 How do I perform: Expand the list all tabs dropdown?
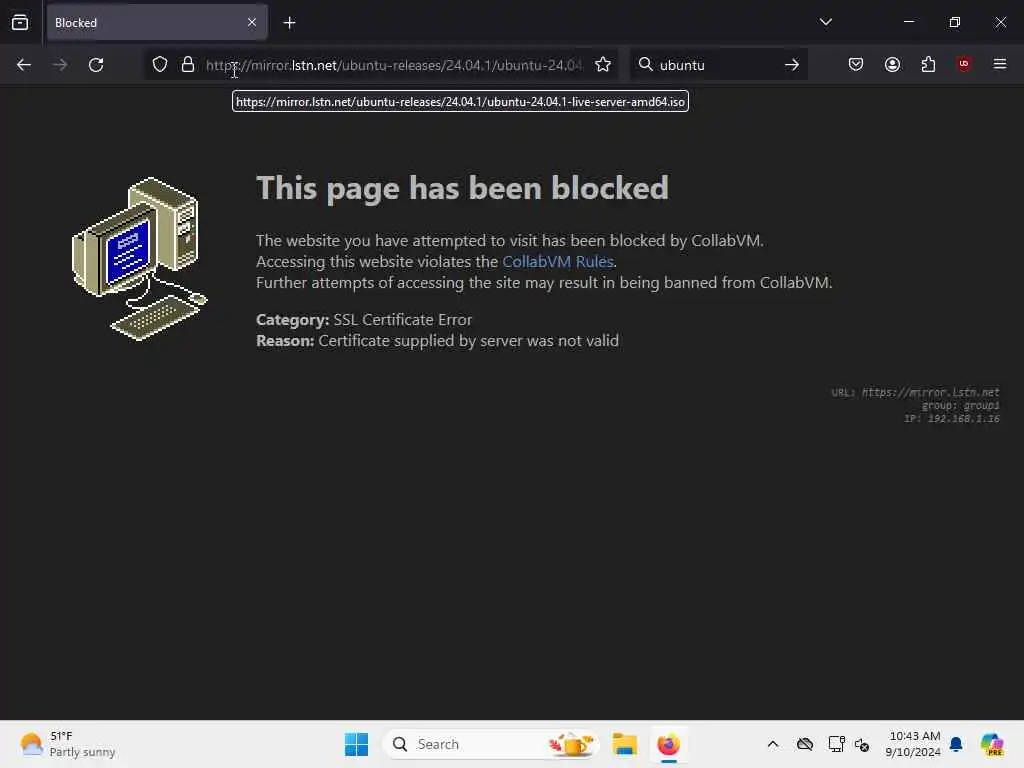coord(825,22)
